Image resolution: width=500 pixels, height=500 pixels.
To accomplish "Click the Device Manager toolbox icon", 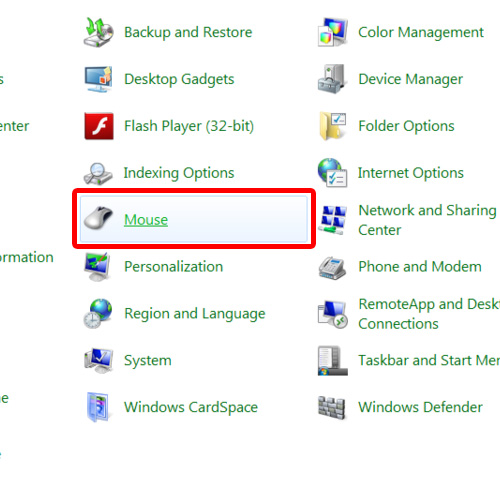I will (332, 79).
